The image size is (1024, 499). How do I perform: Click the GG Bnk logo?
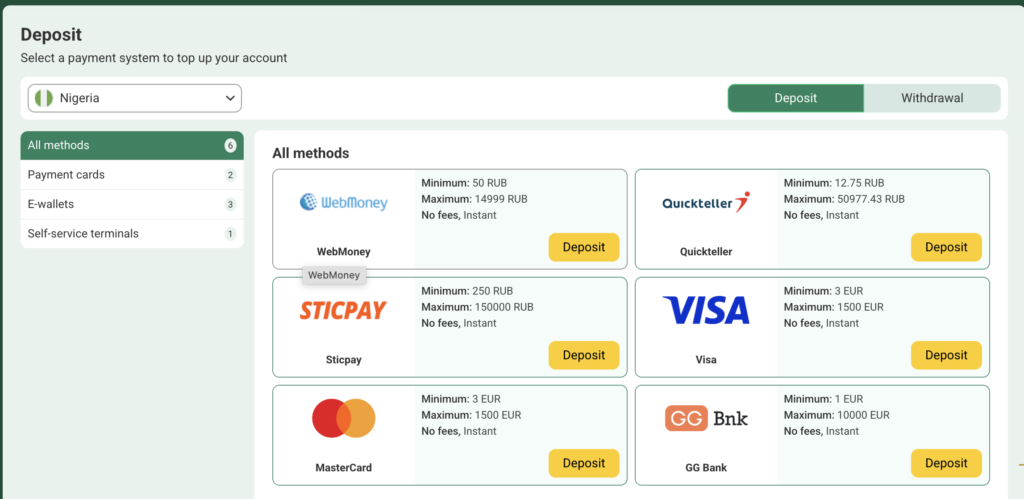(706, 418)
